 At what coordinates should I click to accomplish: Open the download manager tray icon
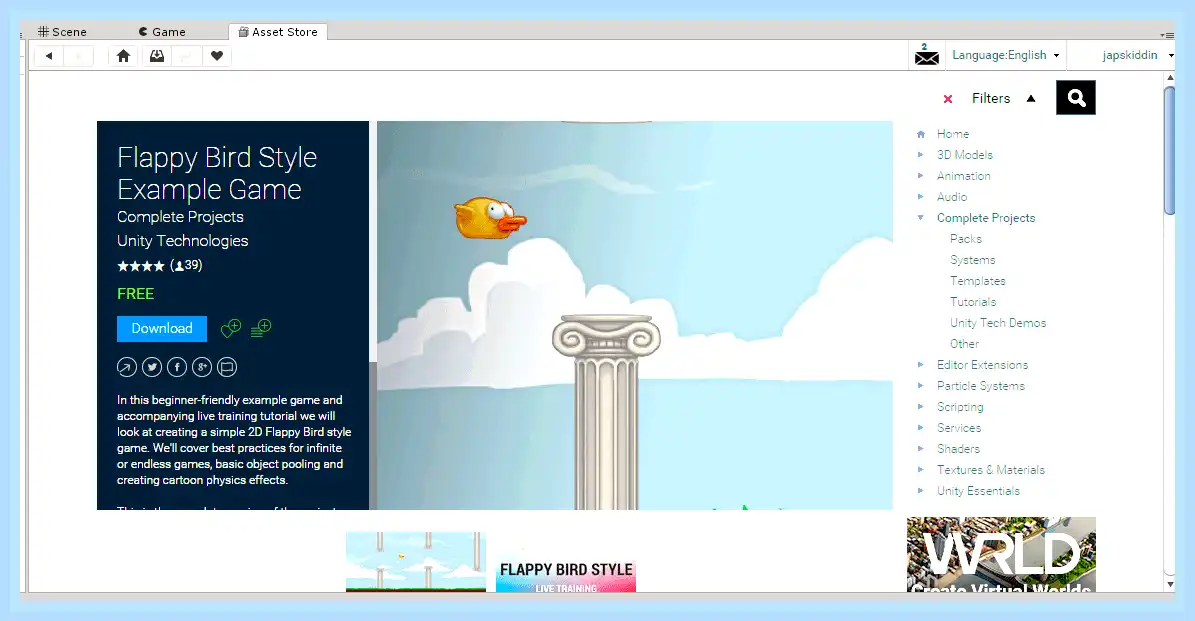[156, 56]
